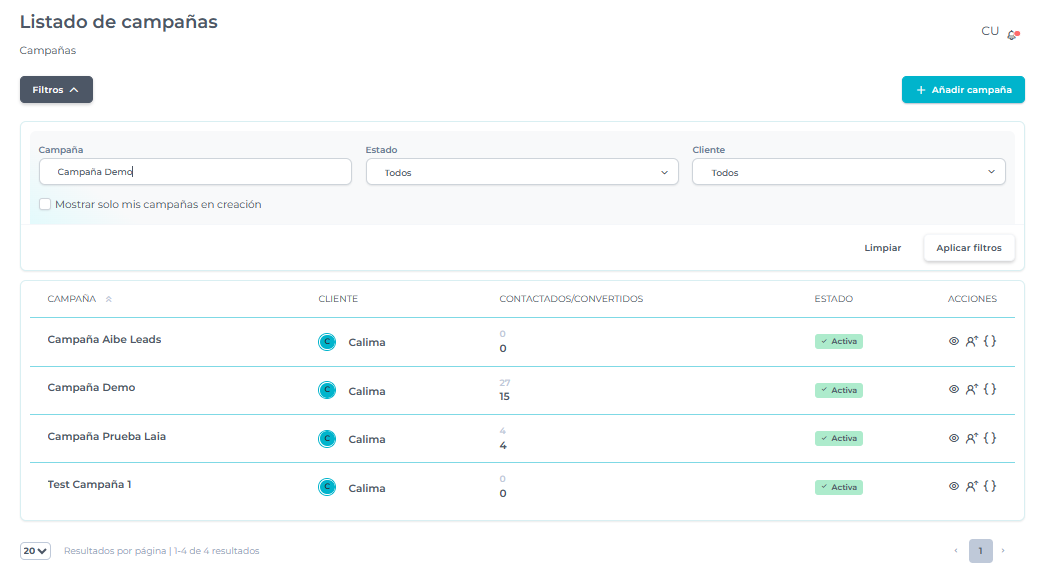Open the Cliente dropdown
The image size is (1042, 584).
(x=848, y=173)
